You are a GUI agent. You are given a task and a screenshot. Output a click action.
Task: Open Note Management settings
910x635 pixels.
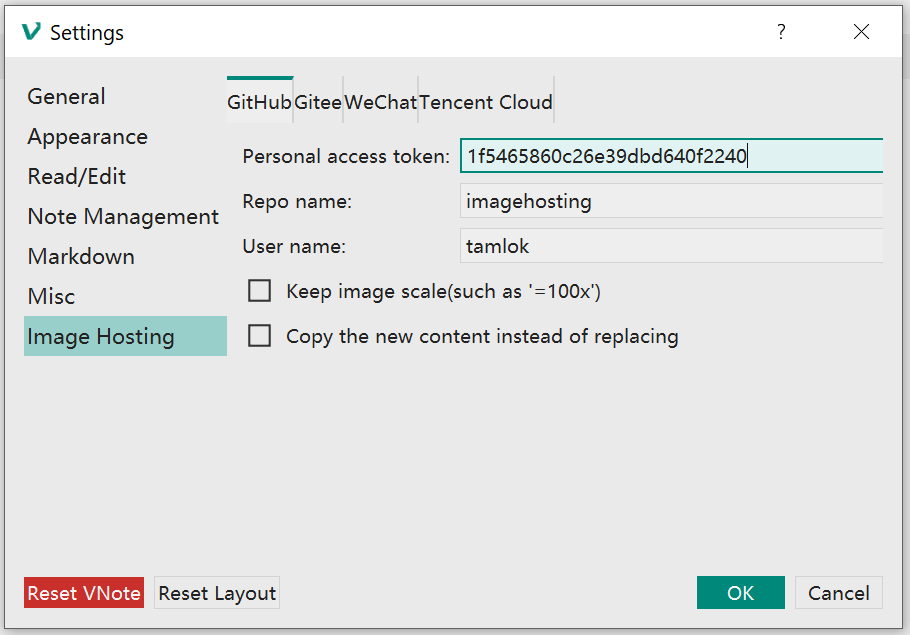pos(123,217)
